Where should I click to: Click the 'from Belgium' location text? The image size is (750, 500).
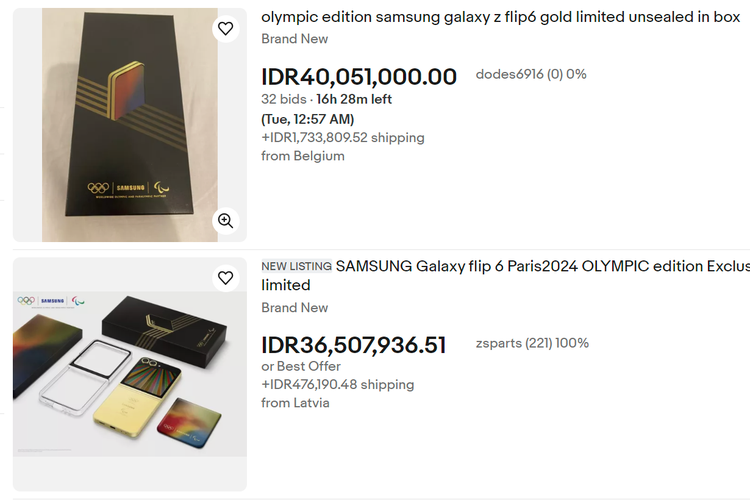303,156
